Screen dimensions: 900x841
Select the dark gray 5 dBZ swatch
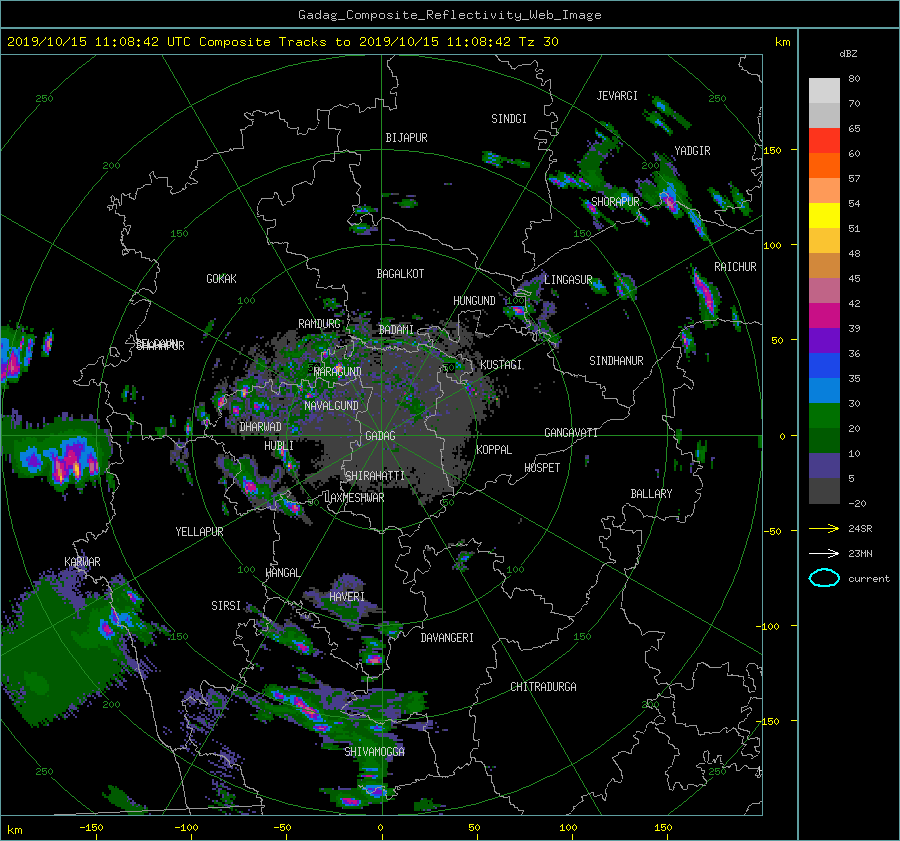point(824,491)
